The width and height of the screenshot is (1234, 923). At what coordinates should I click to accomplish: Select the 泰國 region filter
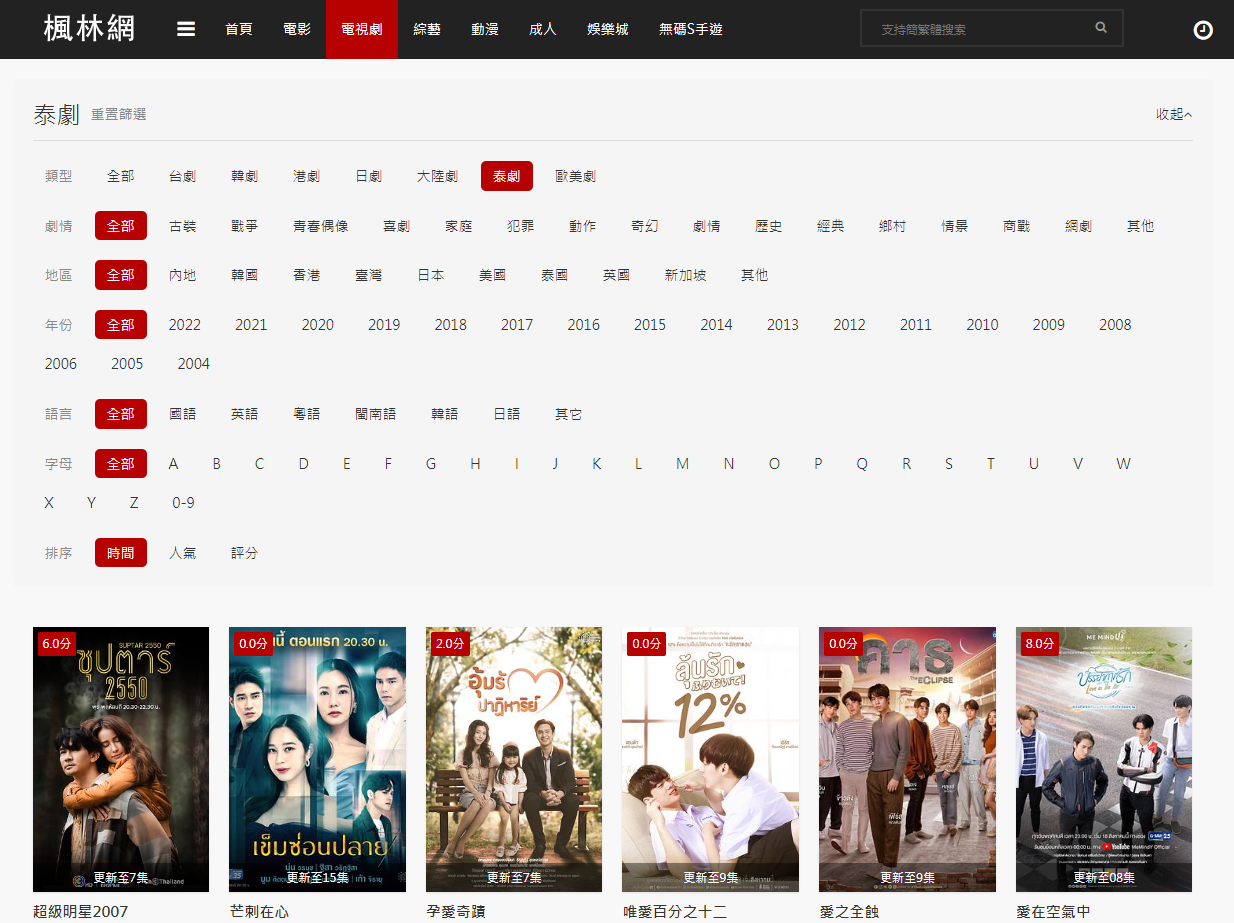tap(554, 275)
